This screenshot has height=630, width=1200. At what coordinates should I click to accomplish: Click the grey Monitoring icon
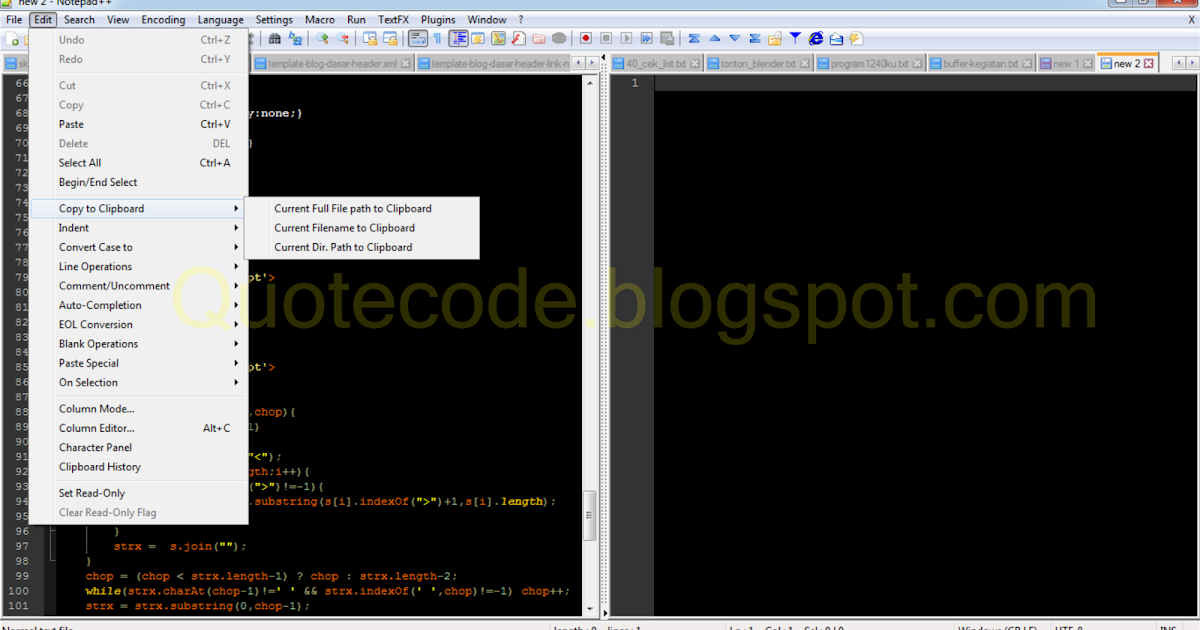559,39
